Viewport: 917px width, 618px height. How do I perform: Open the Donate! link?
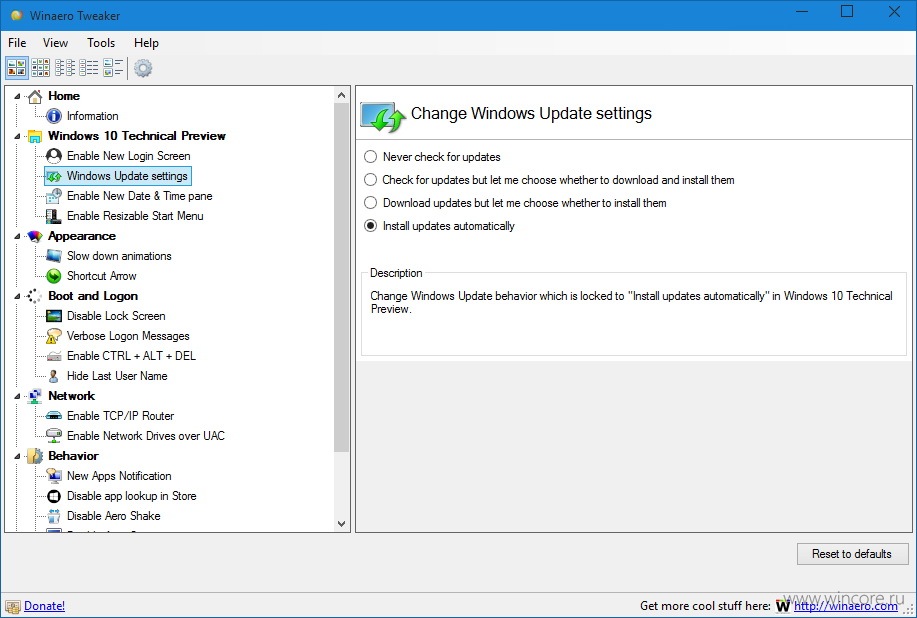pyautogui.click(x=44, y=606)
